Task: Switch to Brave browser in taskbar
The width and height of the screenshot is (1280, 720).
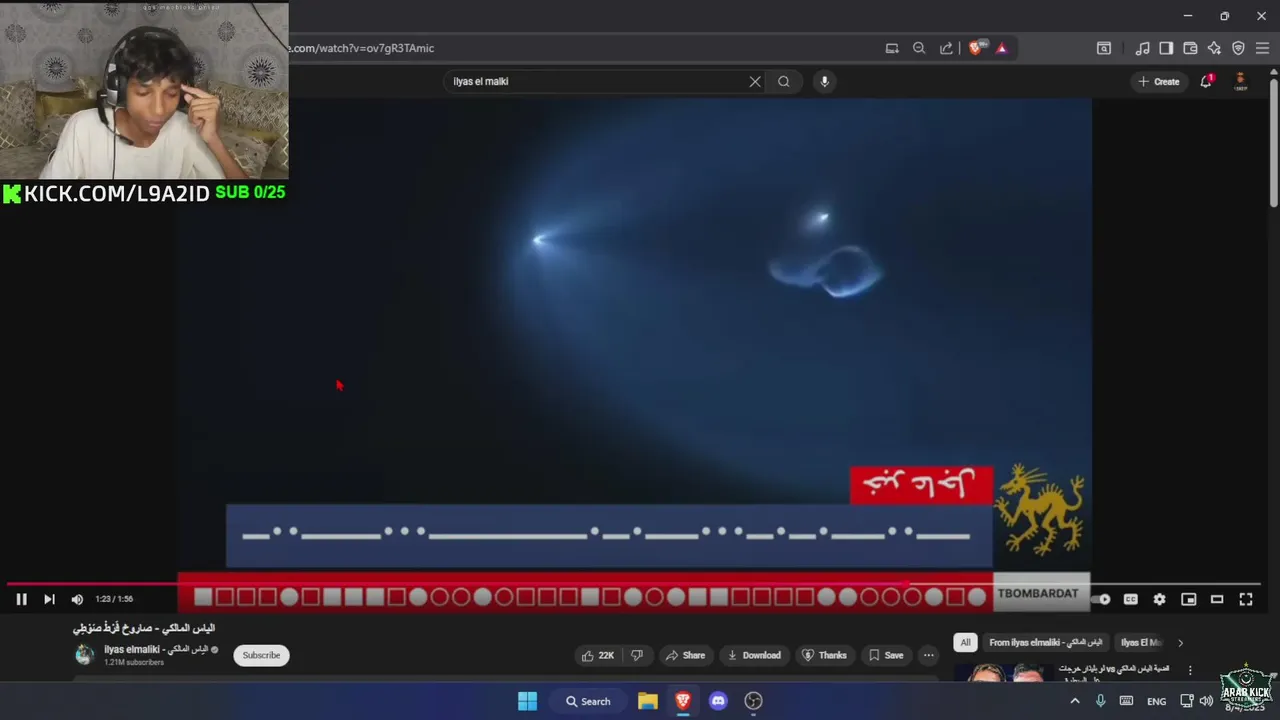Action: (x=683, y=701)
